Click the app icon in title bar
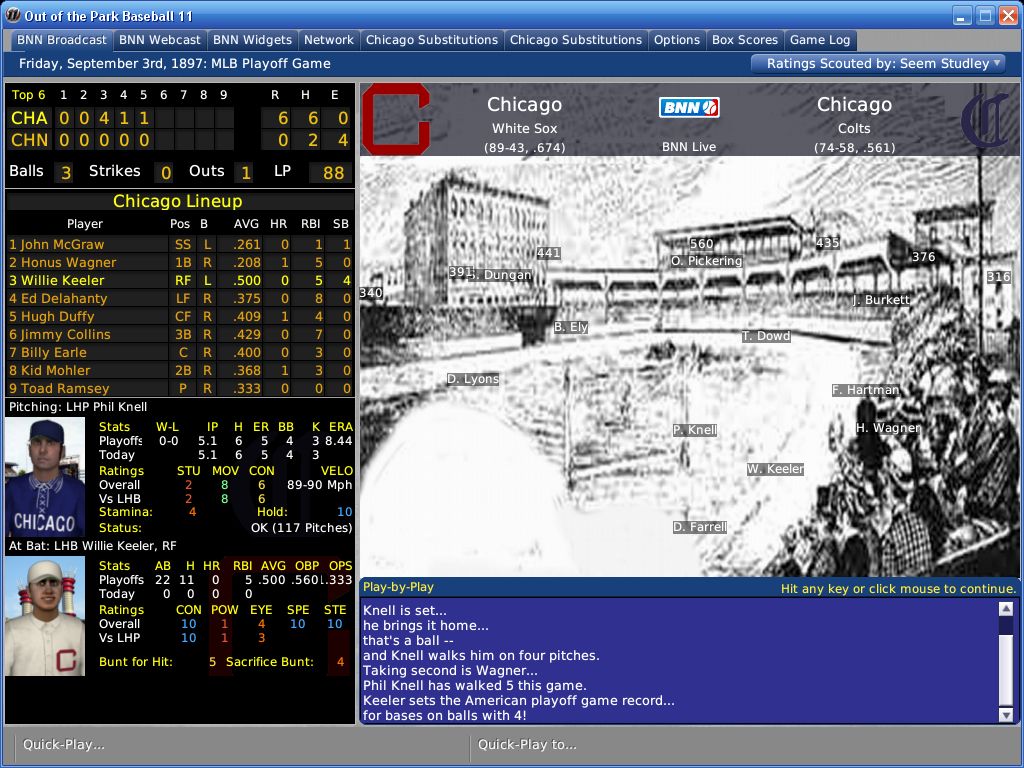1024x768 pixels. click(x=13, y=16)
